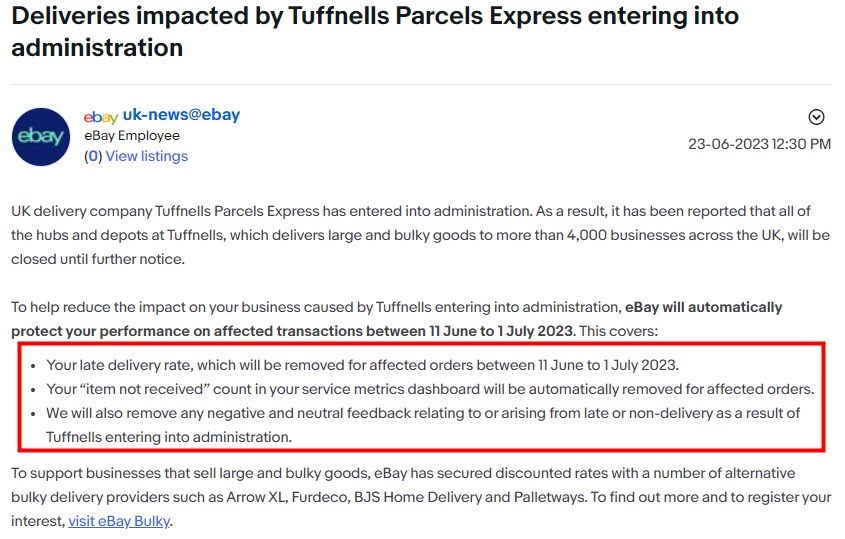
Task: Click the round blue eBay avatar
Action: coord(41,137)
